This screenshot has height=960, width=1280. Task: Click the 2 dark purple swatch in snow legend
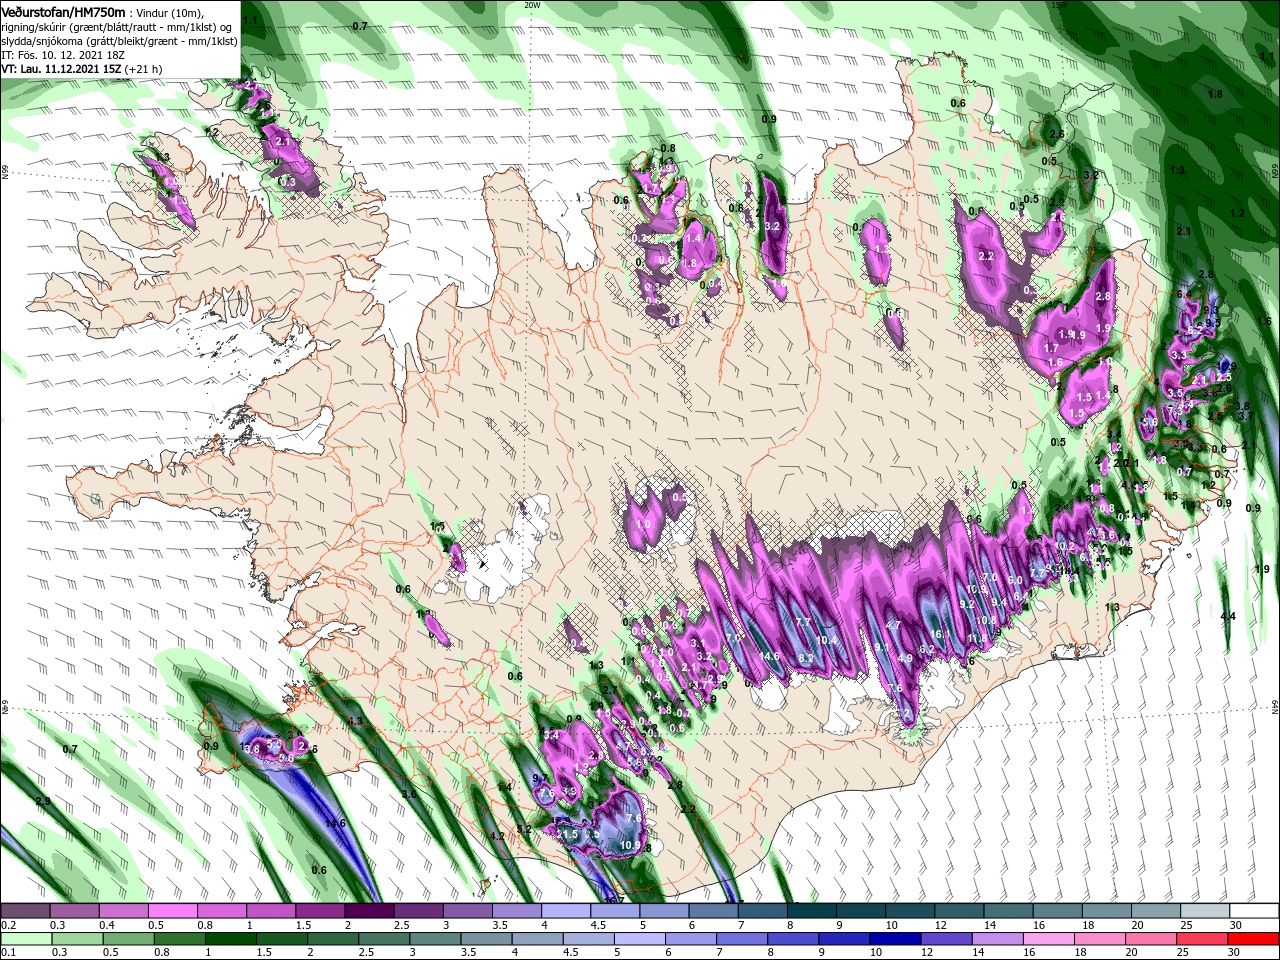pyautogui.click(x=368, y=911)
